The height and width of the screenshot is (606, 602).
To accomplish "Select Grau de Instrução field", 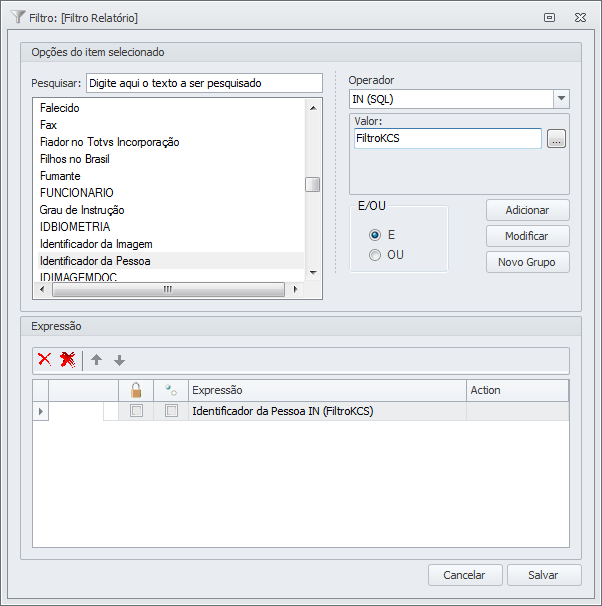I will 82,210.
